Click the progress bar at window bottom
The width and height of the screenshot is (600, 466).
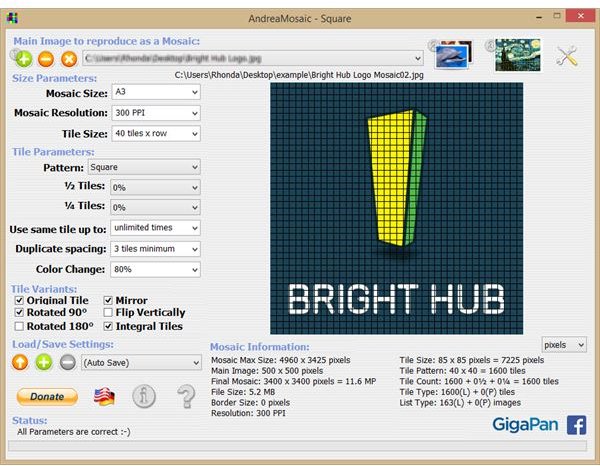[297, 446]
